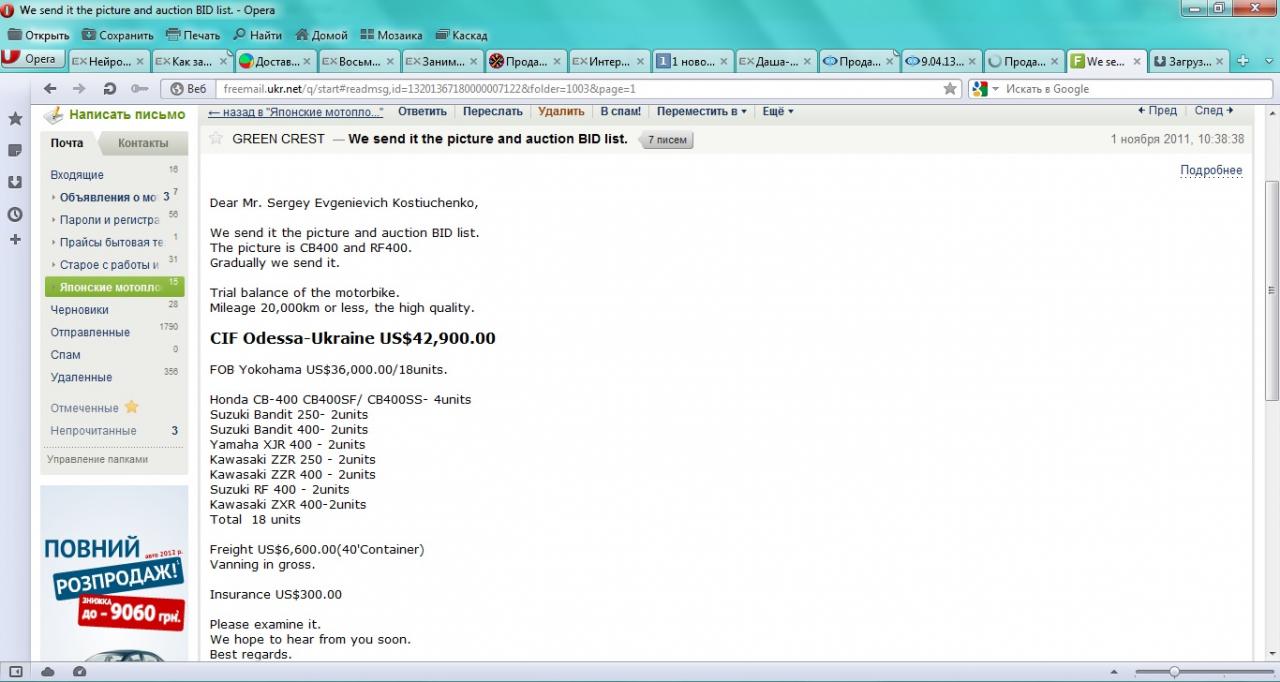1280x682 pixels.
Task: Mark message with В спам!
Action: [x=621, y=112]
